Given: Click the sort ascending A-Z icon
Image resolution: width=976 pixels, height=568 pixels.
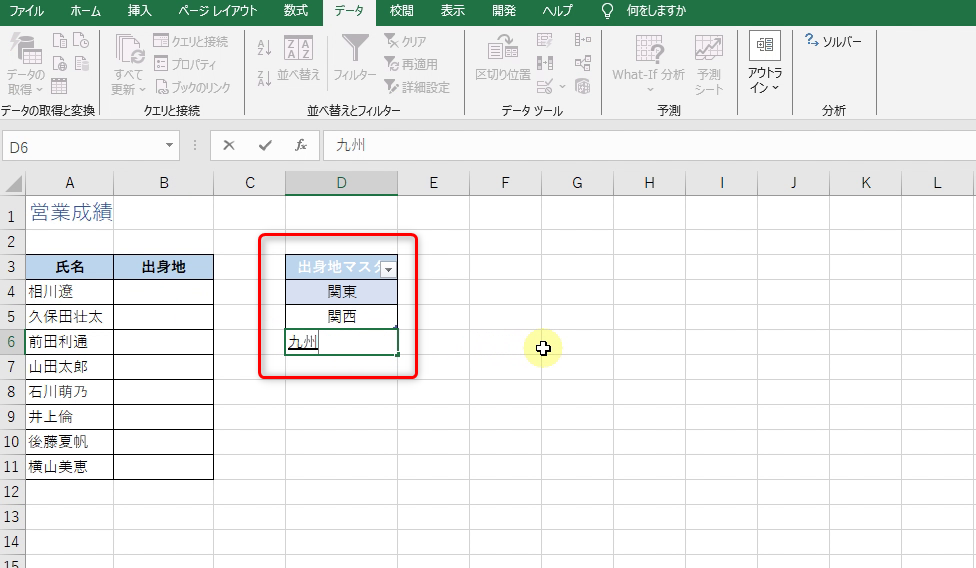Looking at the screenshot, I should 265,47.
